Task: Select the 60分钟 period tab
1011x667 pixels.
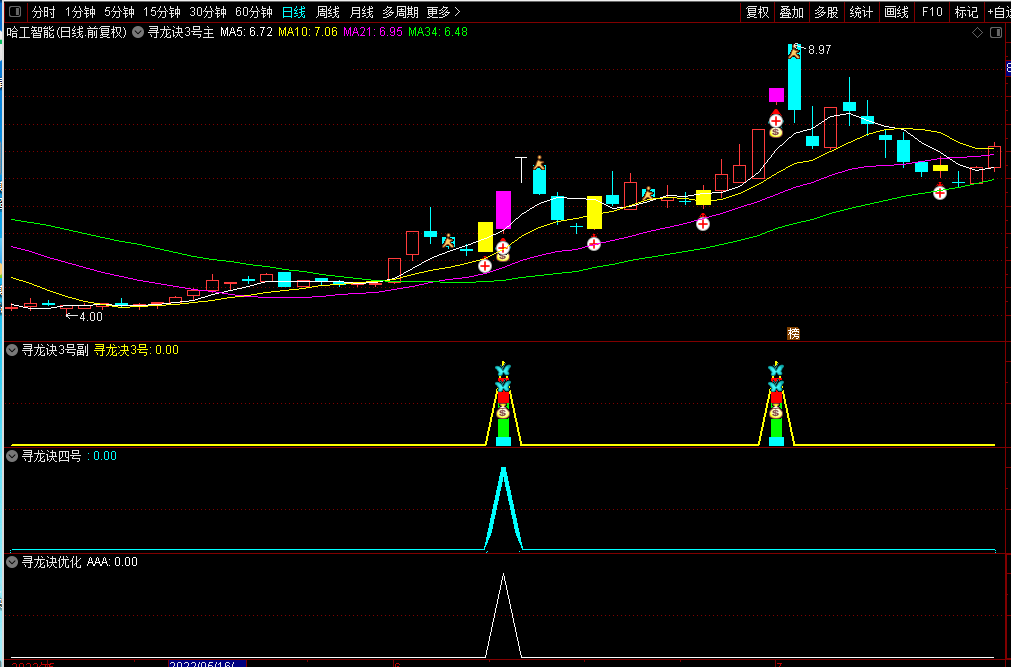Action: click(x=253, y=12)
